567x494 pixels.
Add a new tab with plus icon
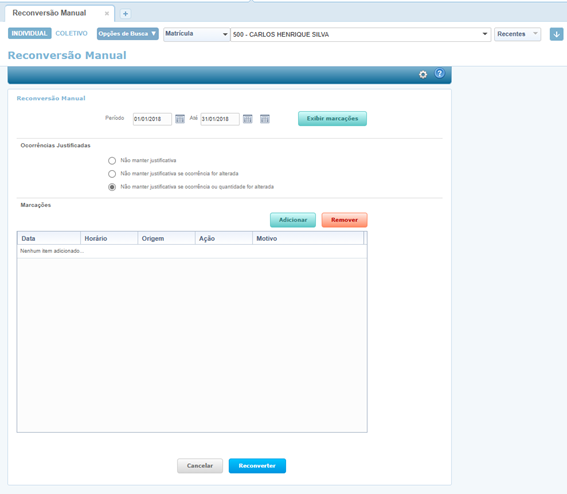(125, 14)
